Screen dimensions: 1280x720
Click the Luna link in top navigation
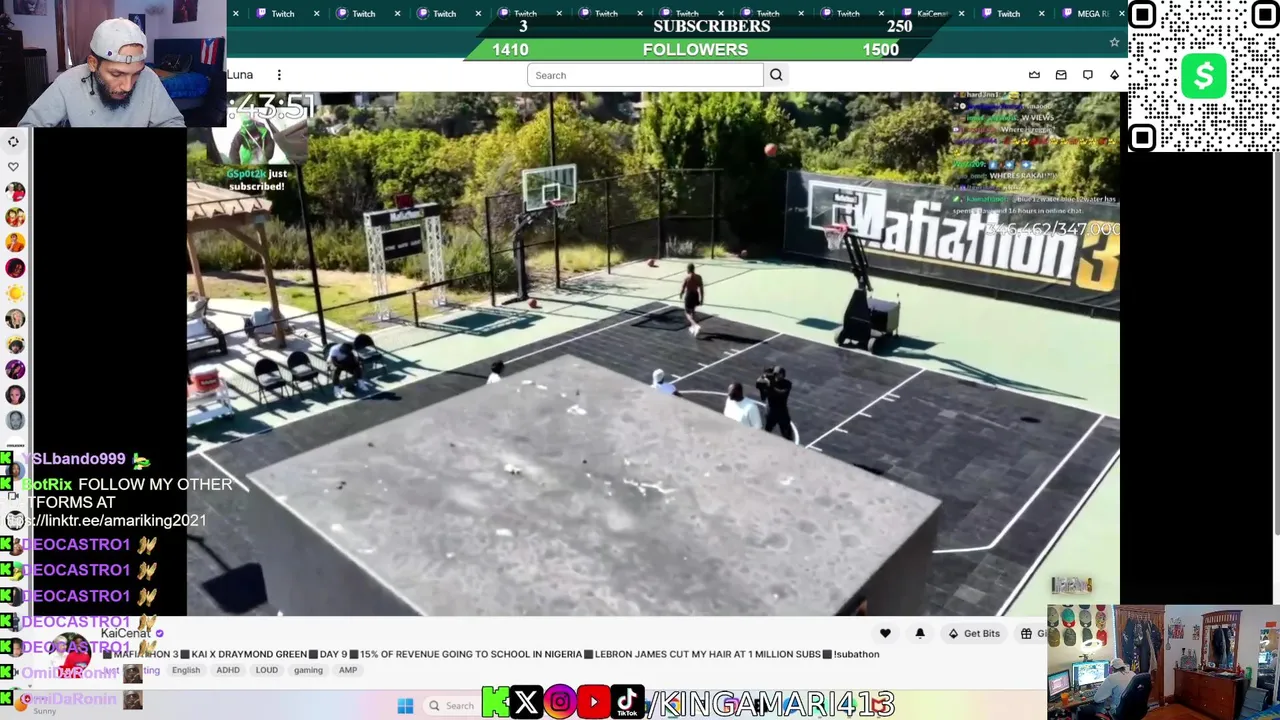point(240,75)
